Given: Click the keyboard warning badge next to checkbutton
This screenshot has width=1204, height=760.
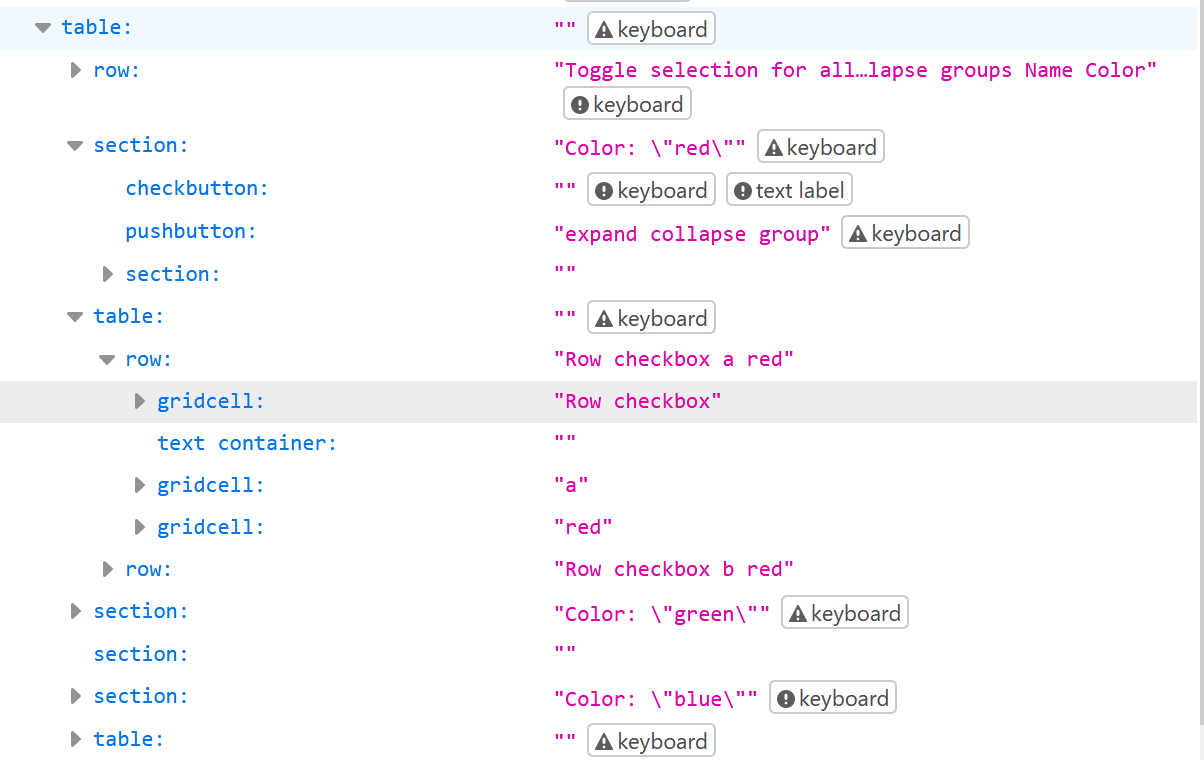Looking at the screenshot, I should point(651,189).
